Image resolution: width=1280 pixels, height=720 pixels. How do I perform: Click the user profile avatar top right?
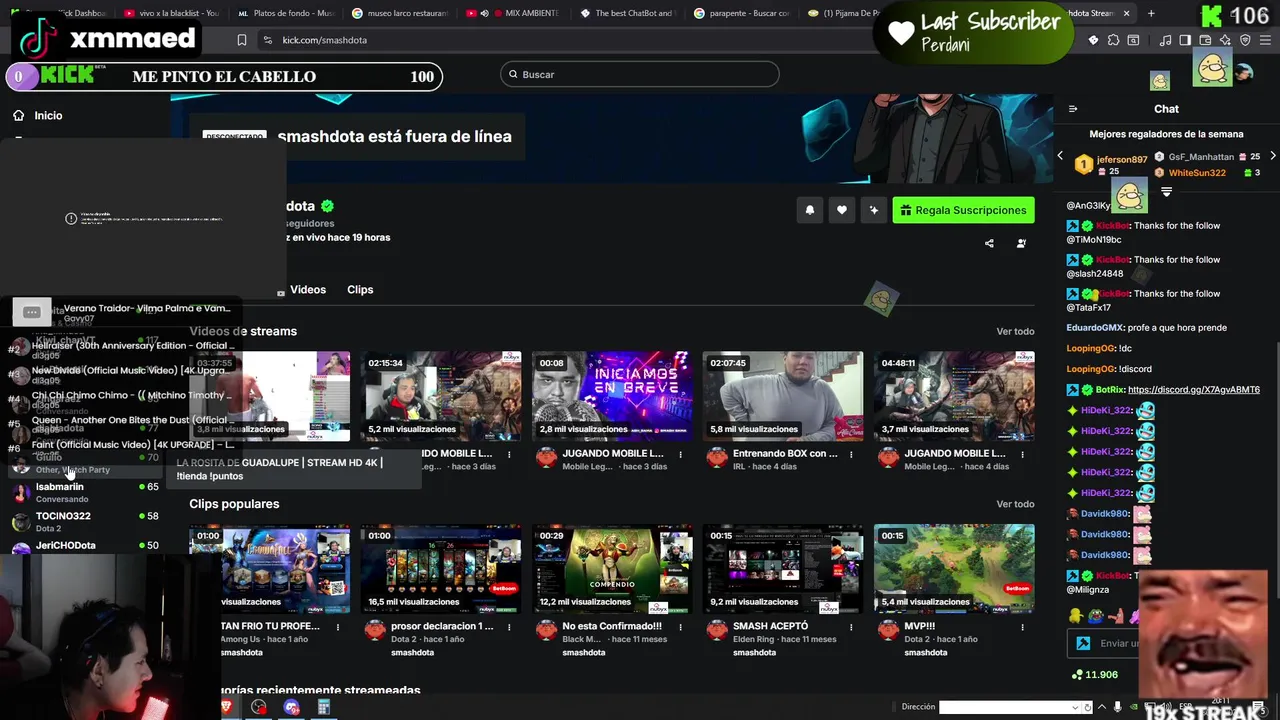click(1244, 72)
